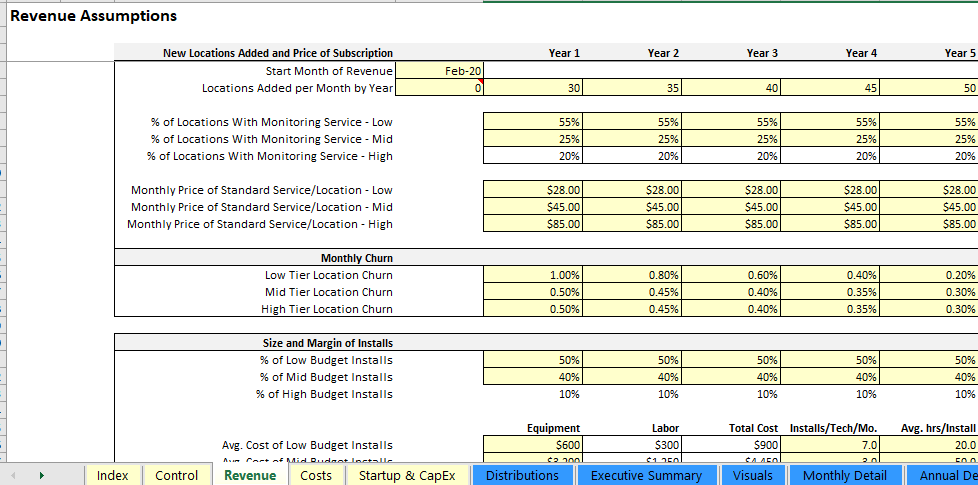Select Year 1 Low price $28.00 cell
This screenshot has height=485, width=978.
(533, 190)
